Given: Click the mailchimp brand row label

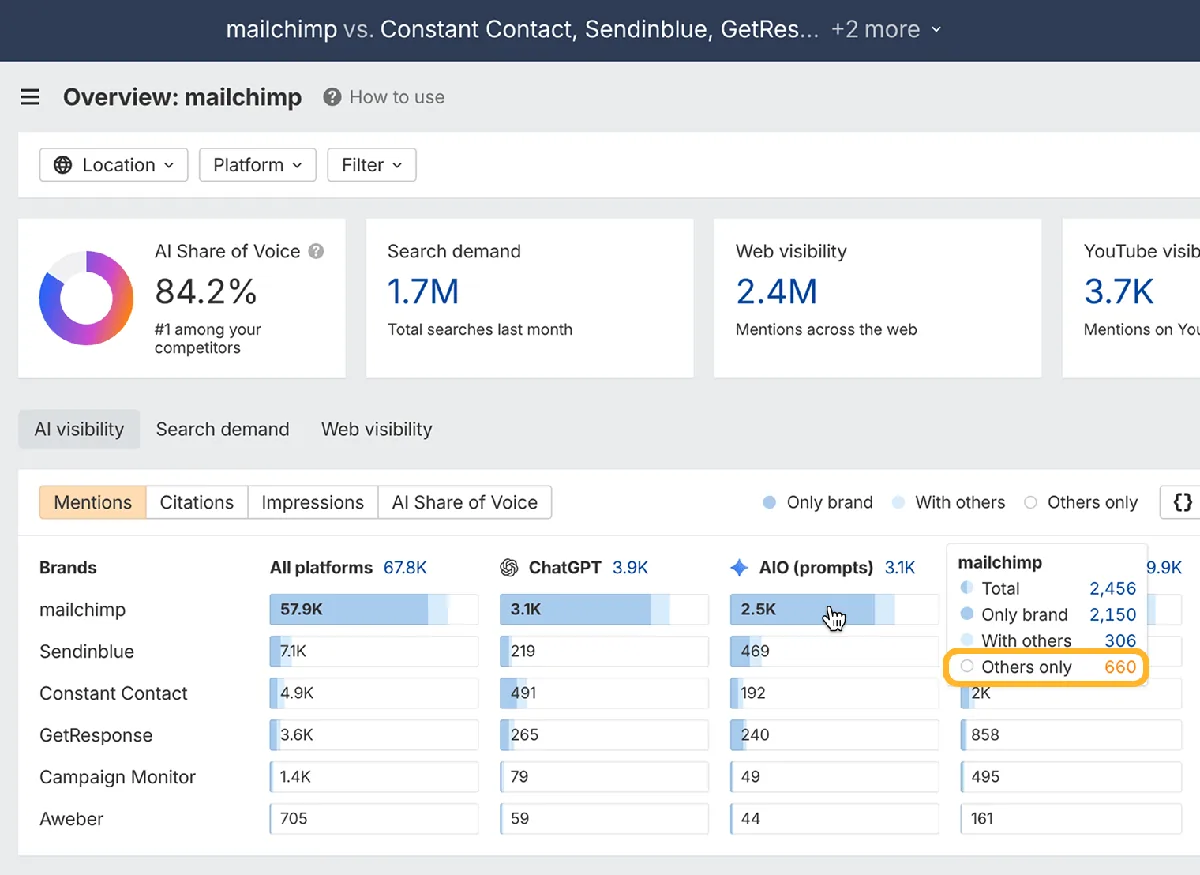Looking at the screenshot, I should pos(83,610).
